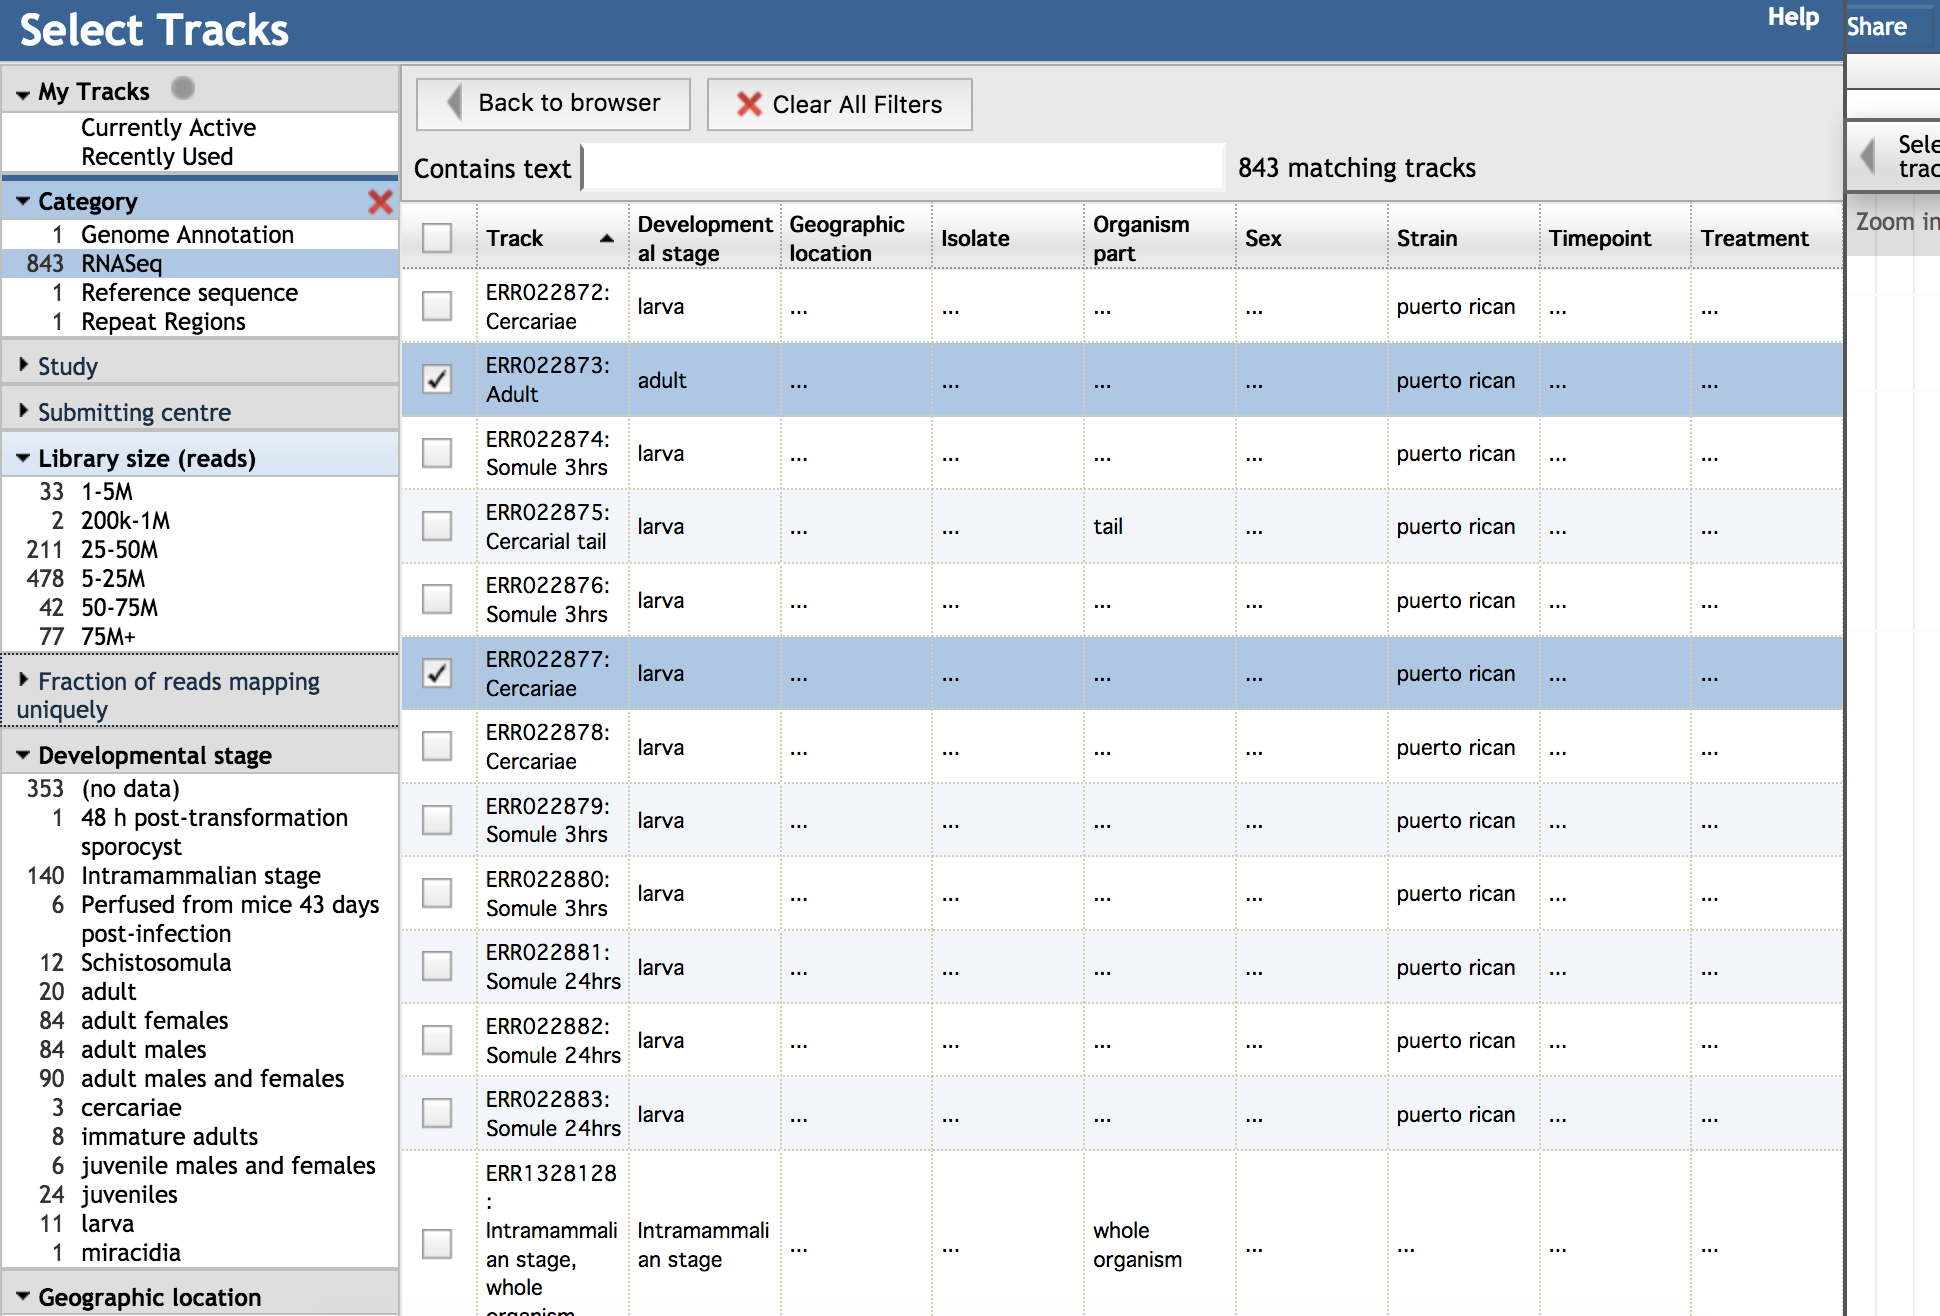The height and width of the screenshot is (1316, 1940).
Task: Click the Back to browser arrow icon
Action: [454, 102]
